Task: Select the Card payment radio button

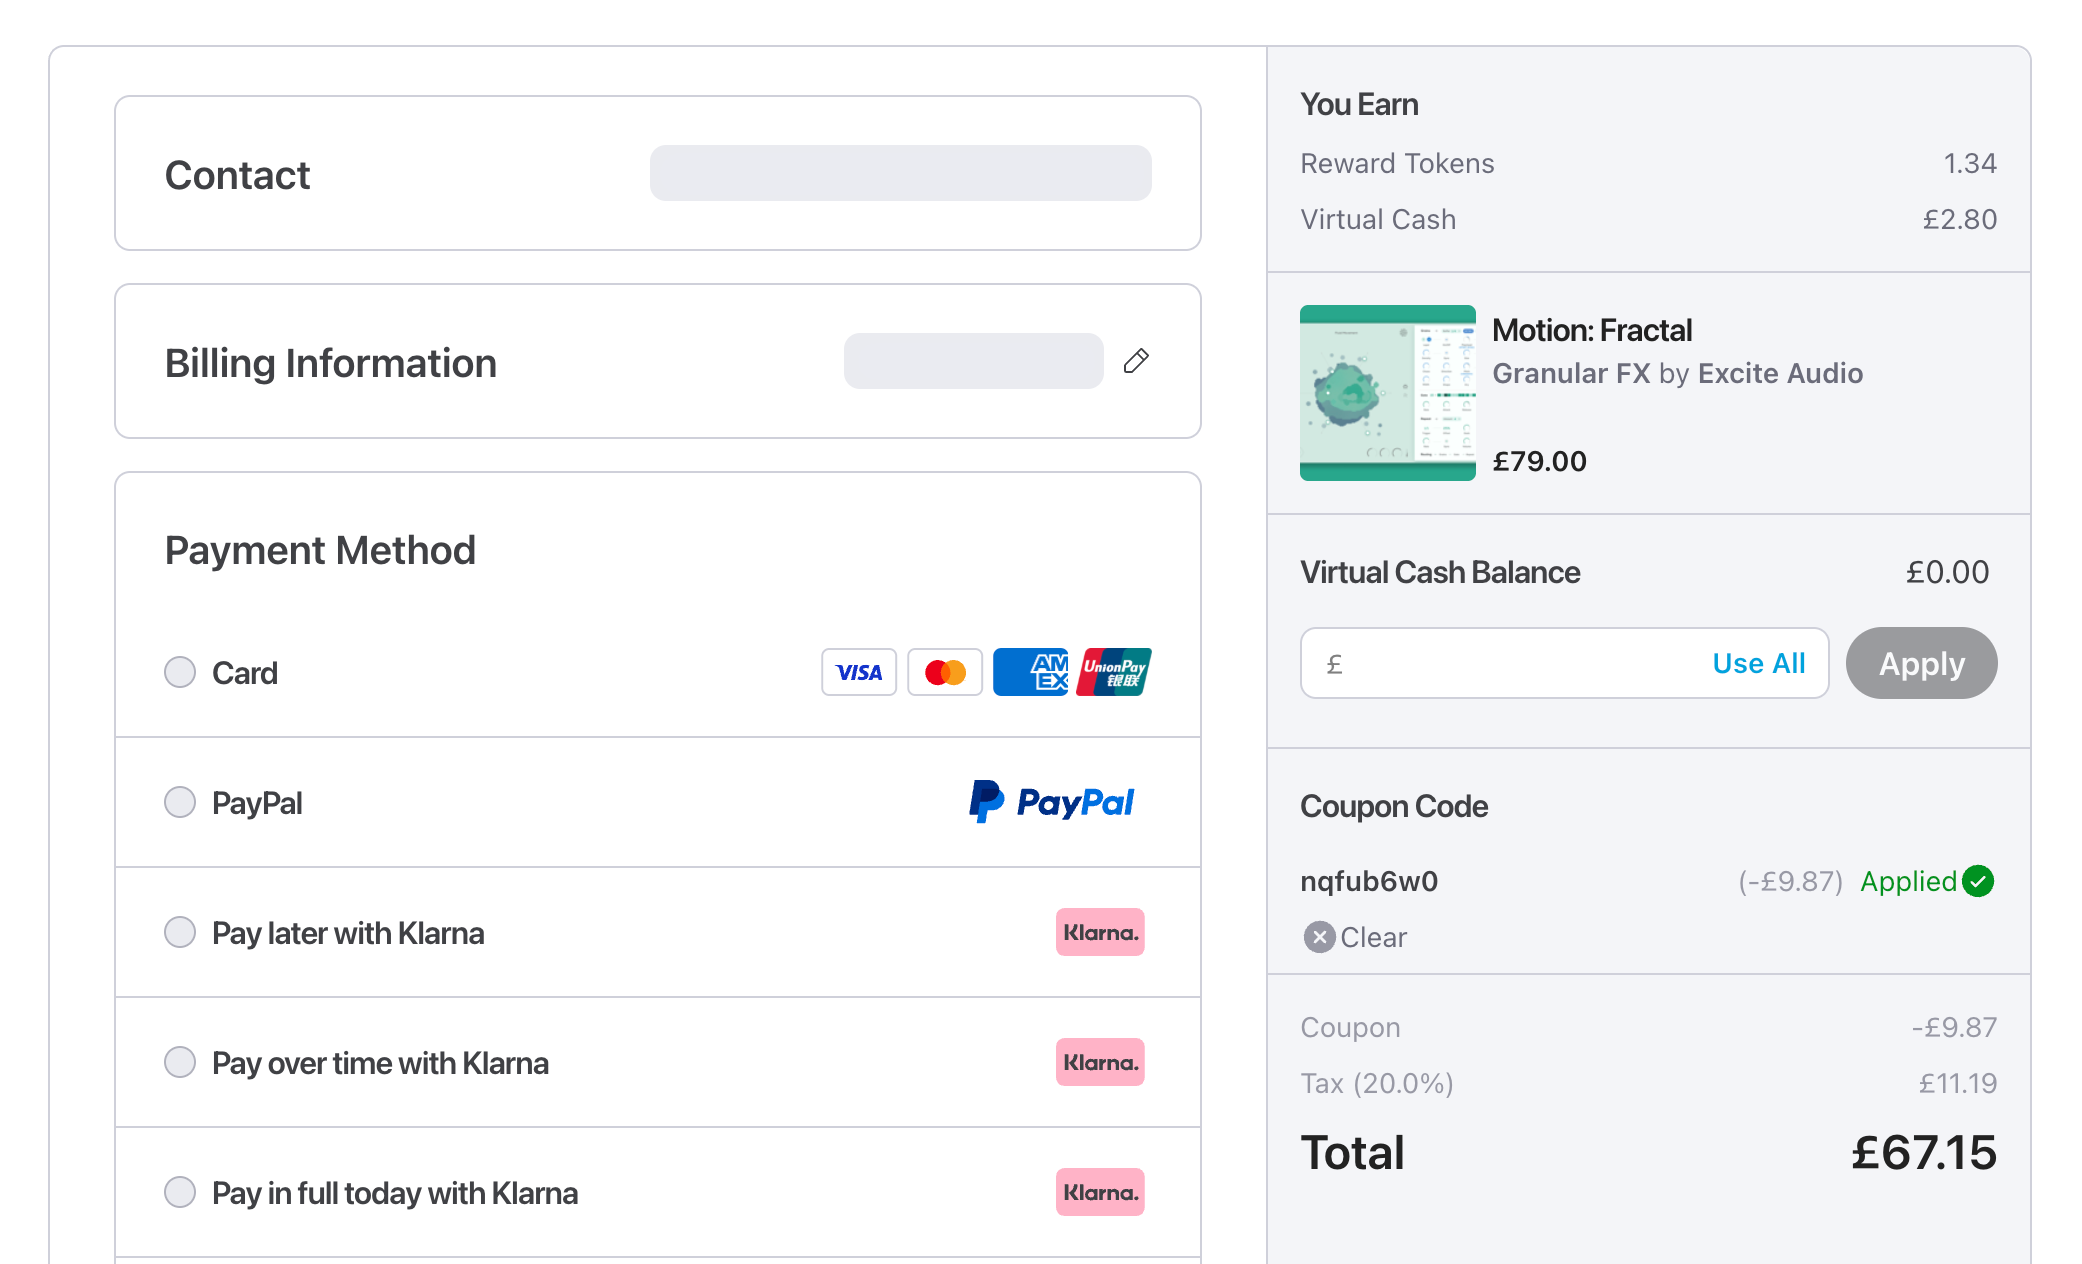Action: [x=180, y=672]
